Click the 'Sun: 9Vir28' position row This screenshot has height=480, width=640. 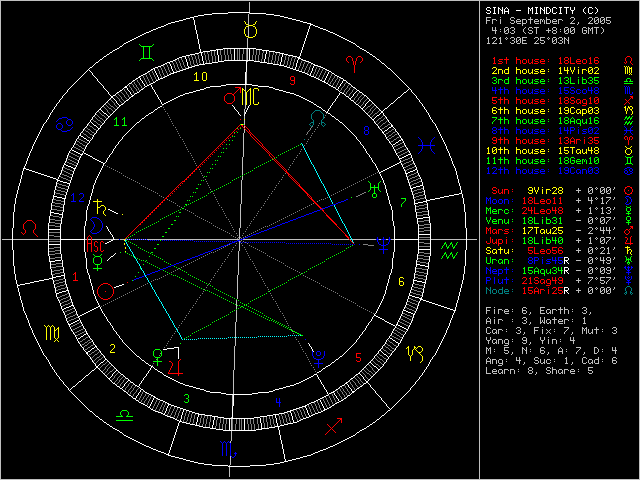coord(562,191)
